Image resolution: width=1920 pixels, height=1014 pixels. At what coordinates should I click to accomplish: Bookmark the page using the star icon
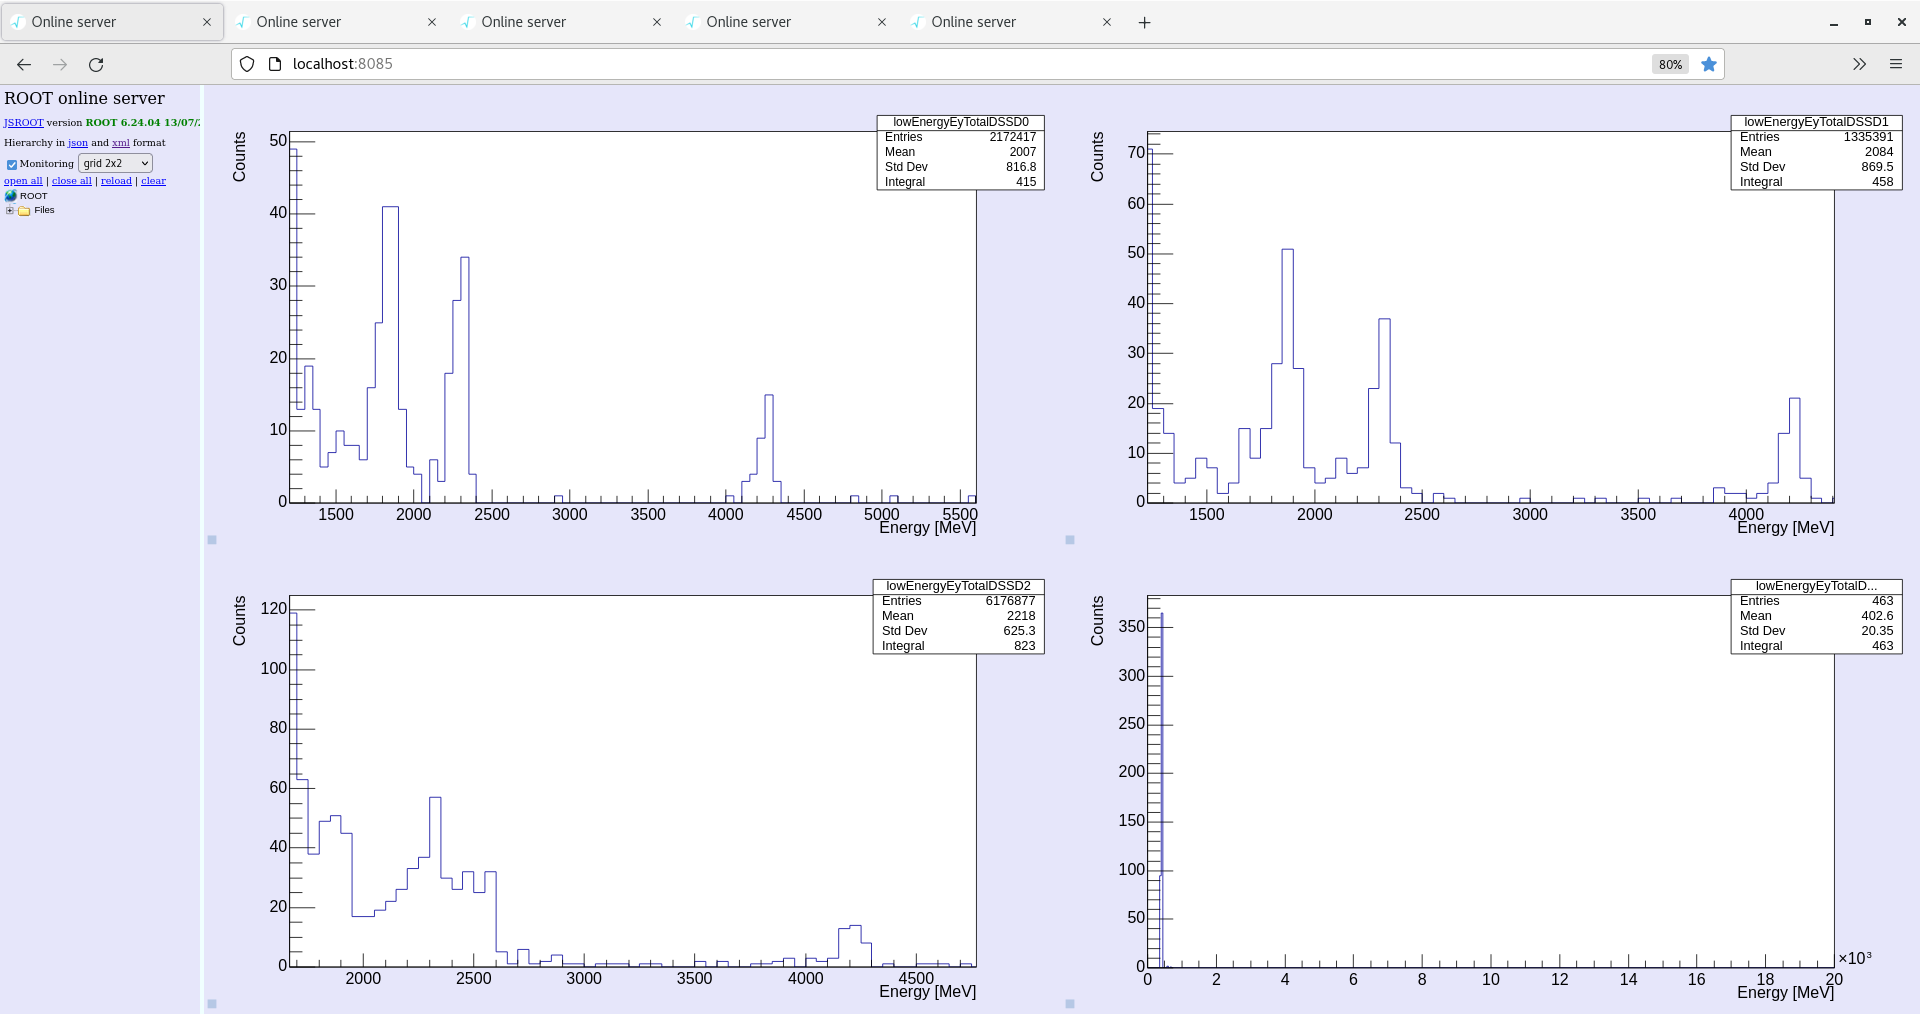click(1709, 64)
